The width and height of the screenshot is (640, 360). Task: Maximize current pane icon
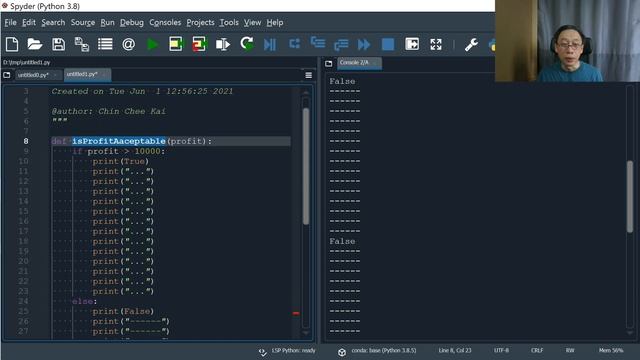[x=412, y=44]
